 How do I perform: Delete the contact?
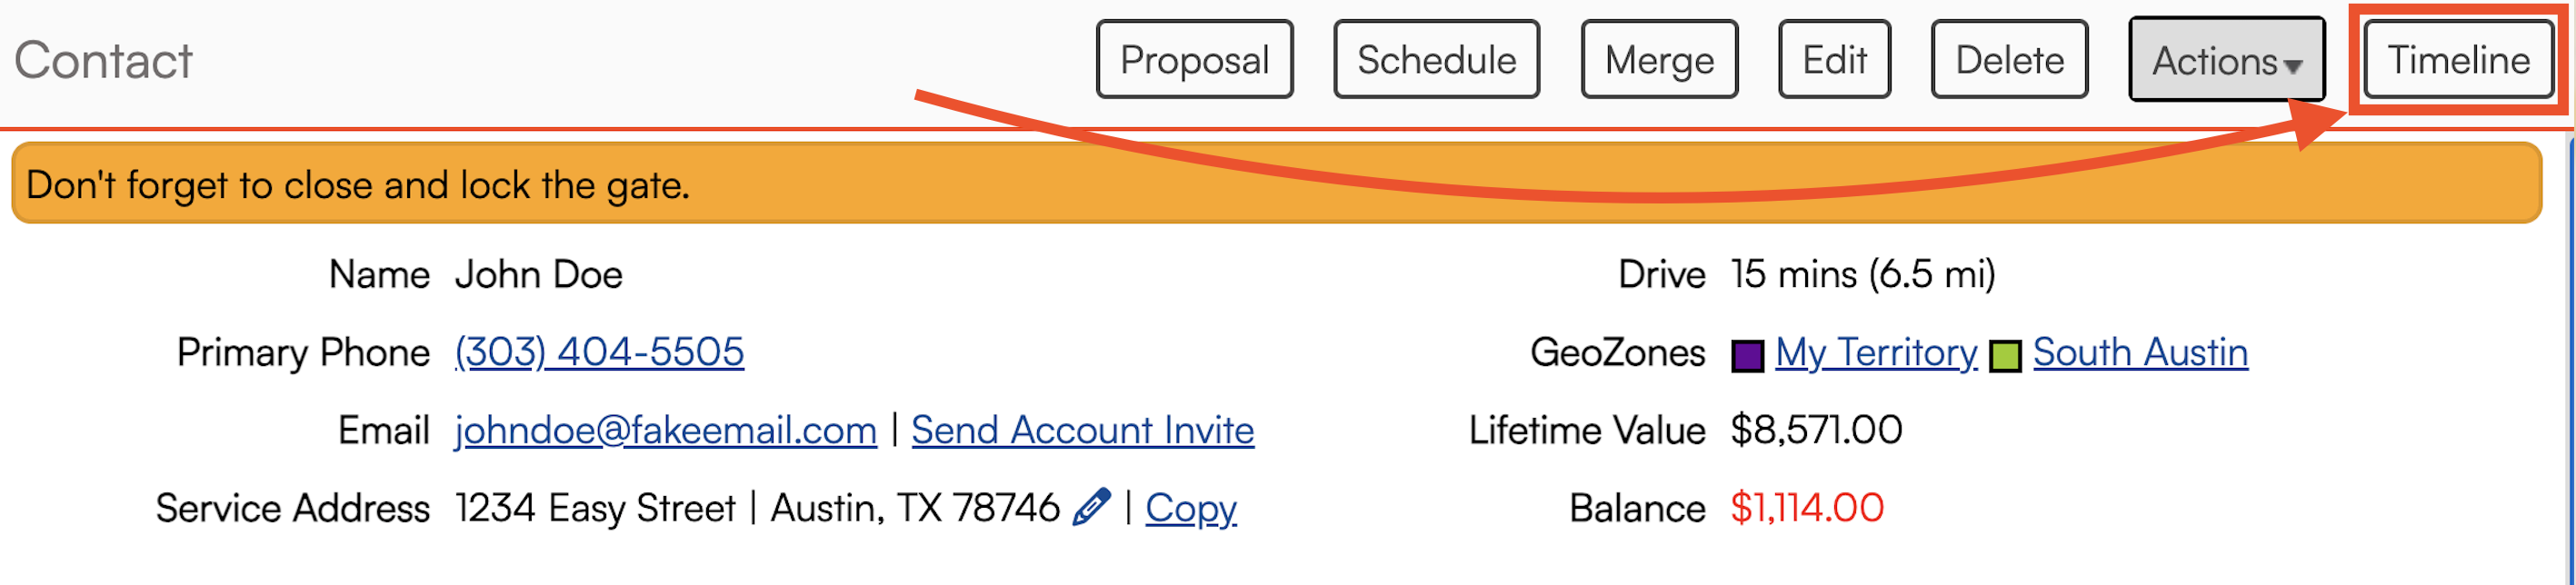(x=2009, y=60)
